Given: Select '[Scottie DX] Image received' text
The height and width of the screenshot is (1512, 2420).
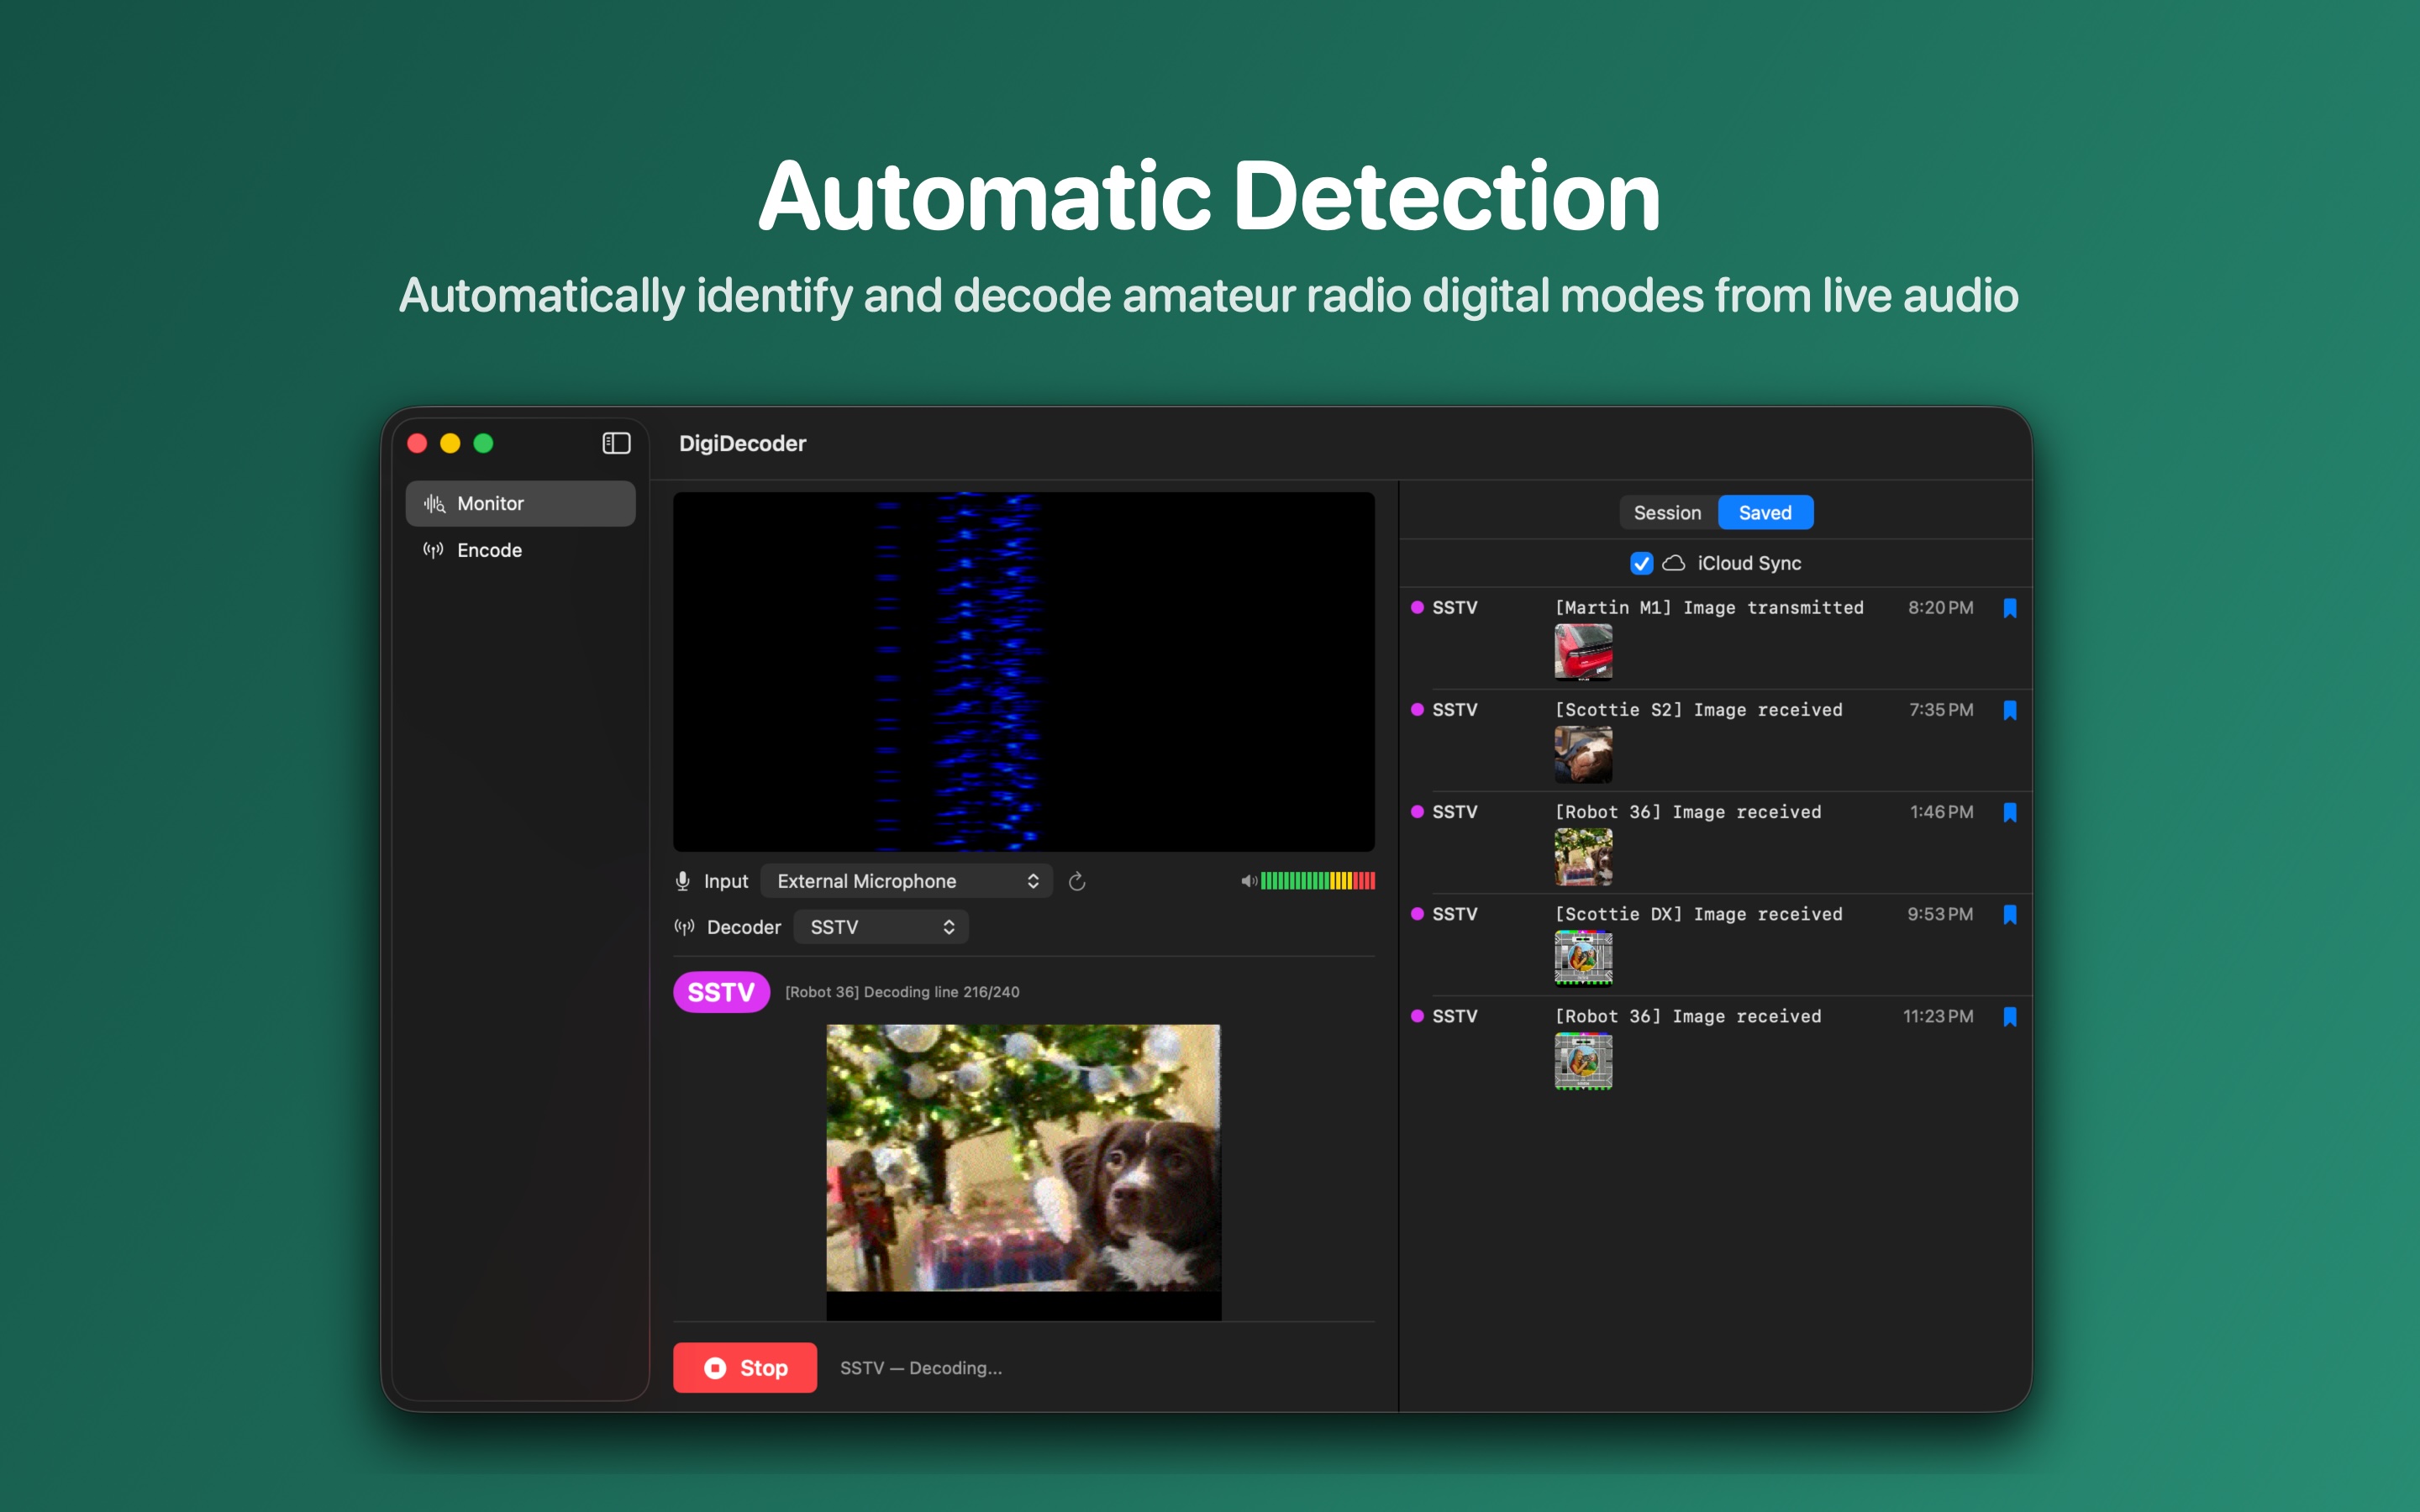Looking at the screenshot, I should pyautogui.click(x=1698, y=913).
